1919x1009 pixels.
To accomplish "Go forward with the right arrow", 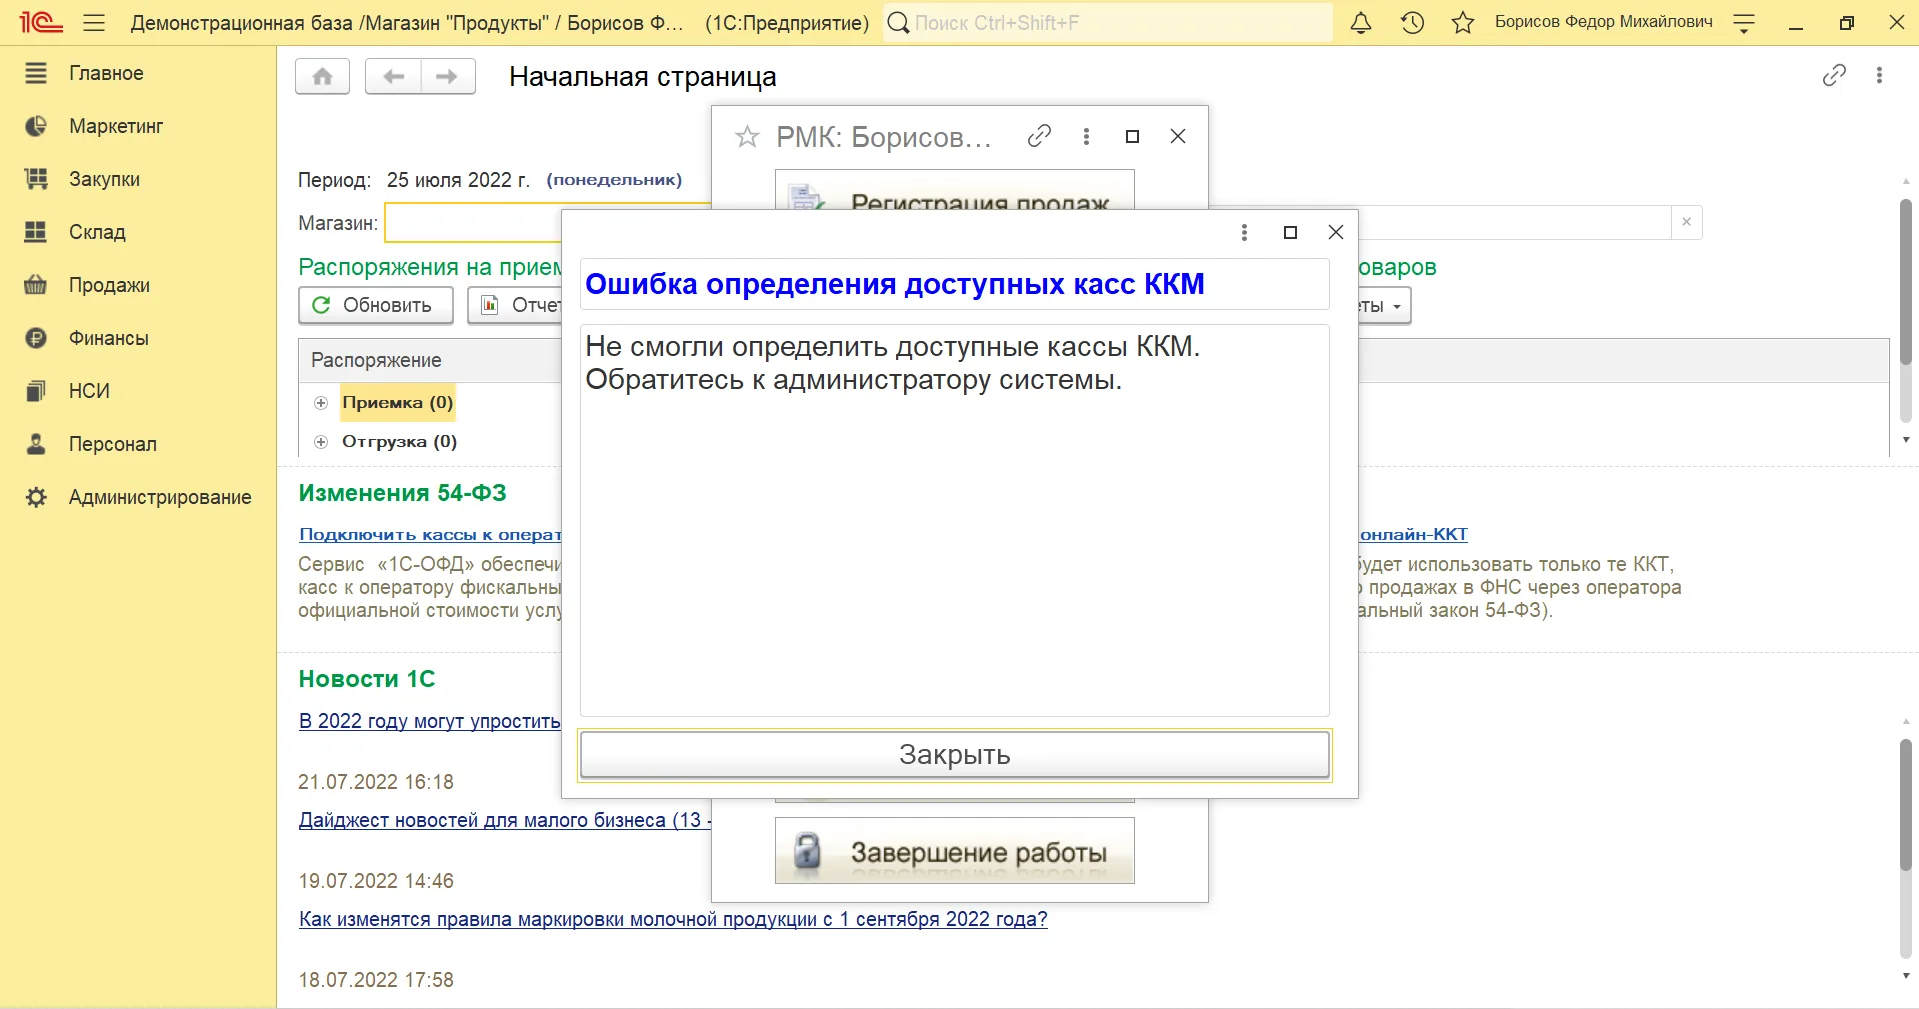I will click(447, 76).
